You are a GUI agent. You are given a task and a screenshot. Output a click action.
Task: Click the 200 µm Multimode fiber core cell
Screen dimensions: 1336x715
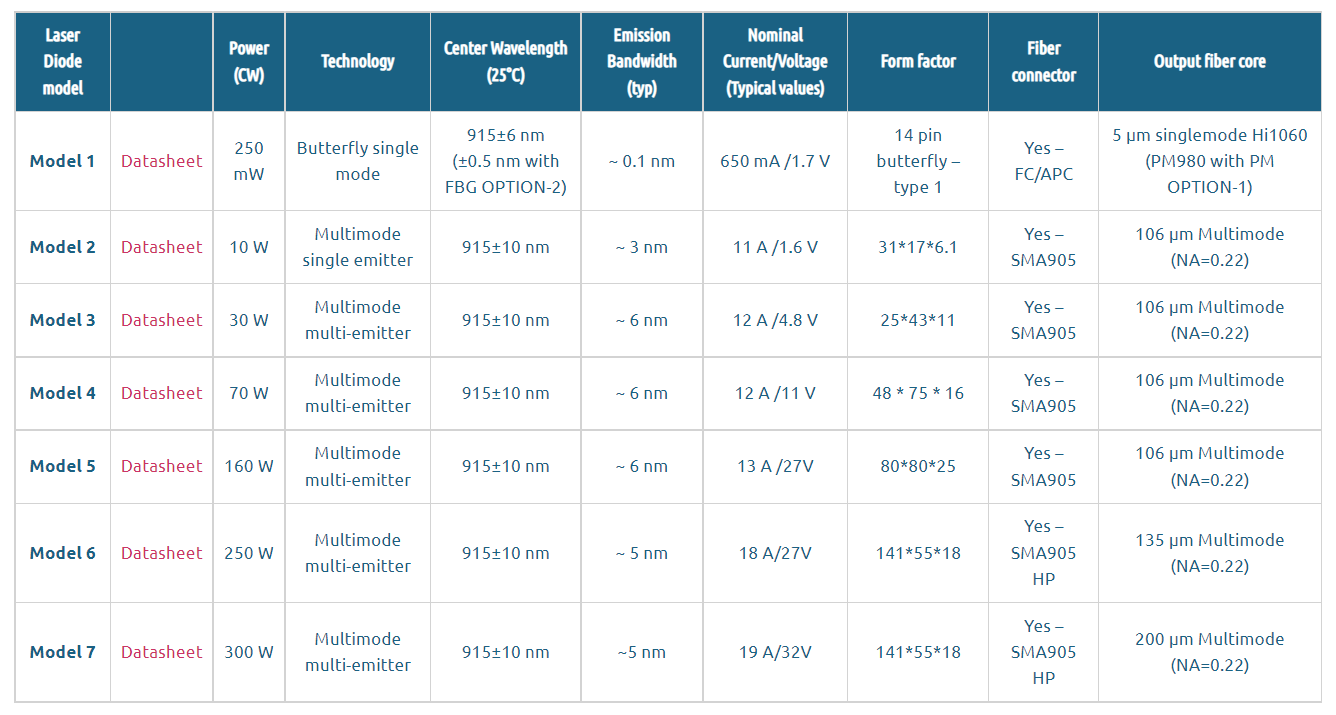(x=1209, y=652)
